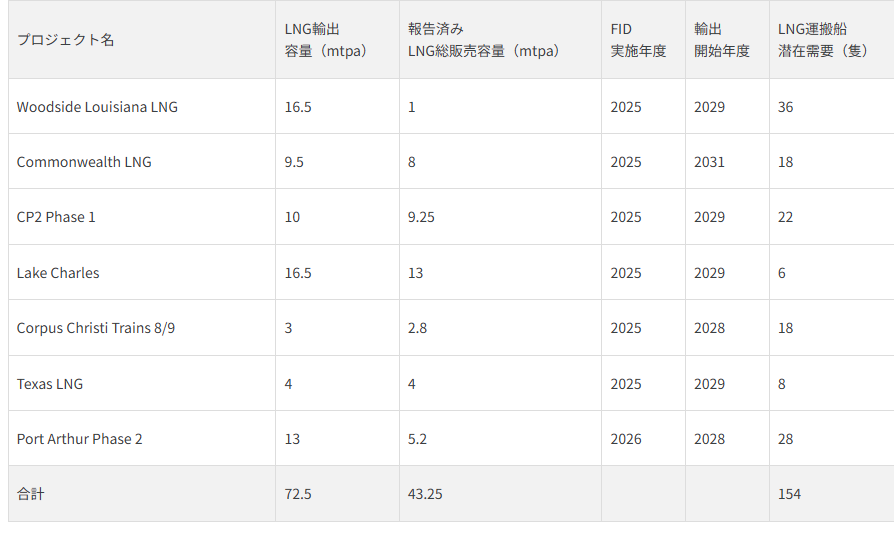894x536 pixels.
Task: Click the Port Arthur Phase 2 cell
Action: pyautogui.click(x=79, y=439)
